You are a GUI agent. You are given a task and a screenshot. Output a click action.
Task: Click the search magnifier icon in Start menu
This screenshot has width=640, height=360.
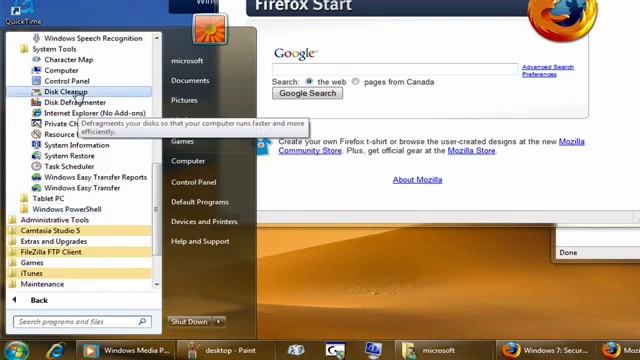coord(142,322)
